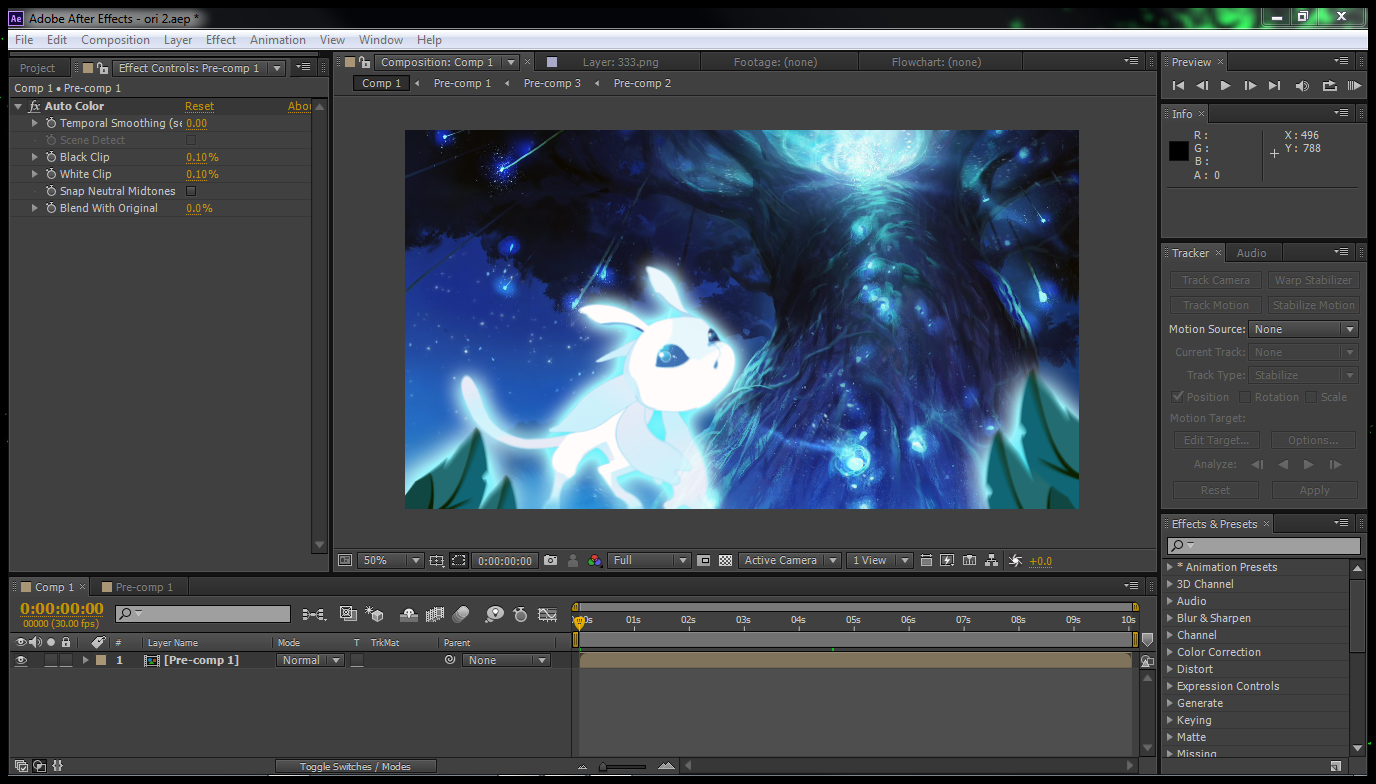
Task: Toggle the transparency grid icon
Action: 726,561
